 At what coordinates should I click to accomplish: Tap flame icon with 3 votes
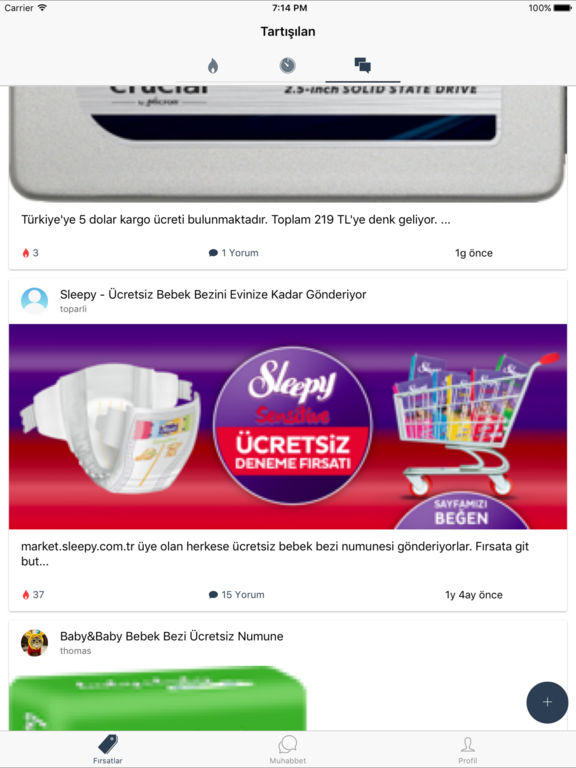tap(26, 253)
